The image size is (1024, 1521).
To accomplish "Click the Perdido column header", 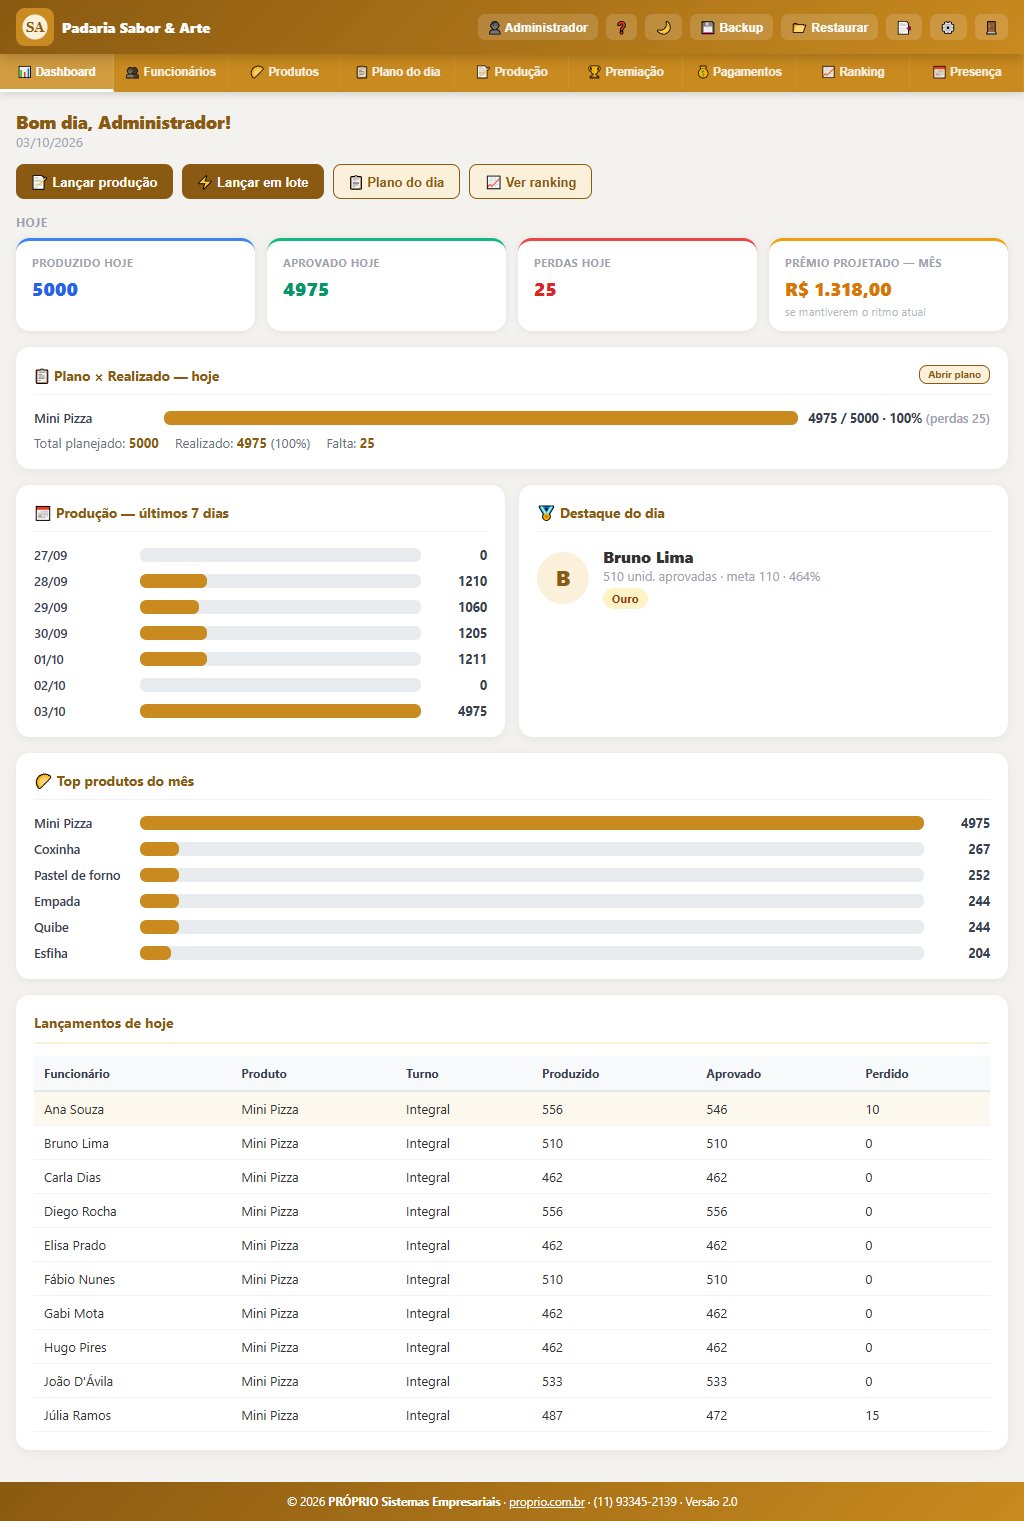I will coord(887,1074).
